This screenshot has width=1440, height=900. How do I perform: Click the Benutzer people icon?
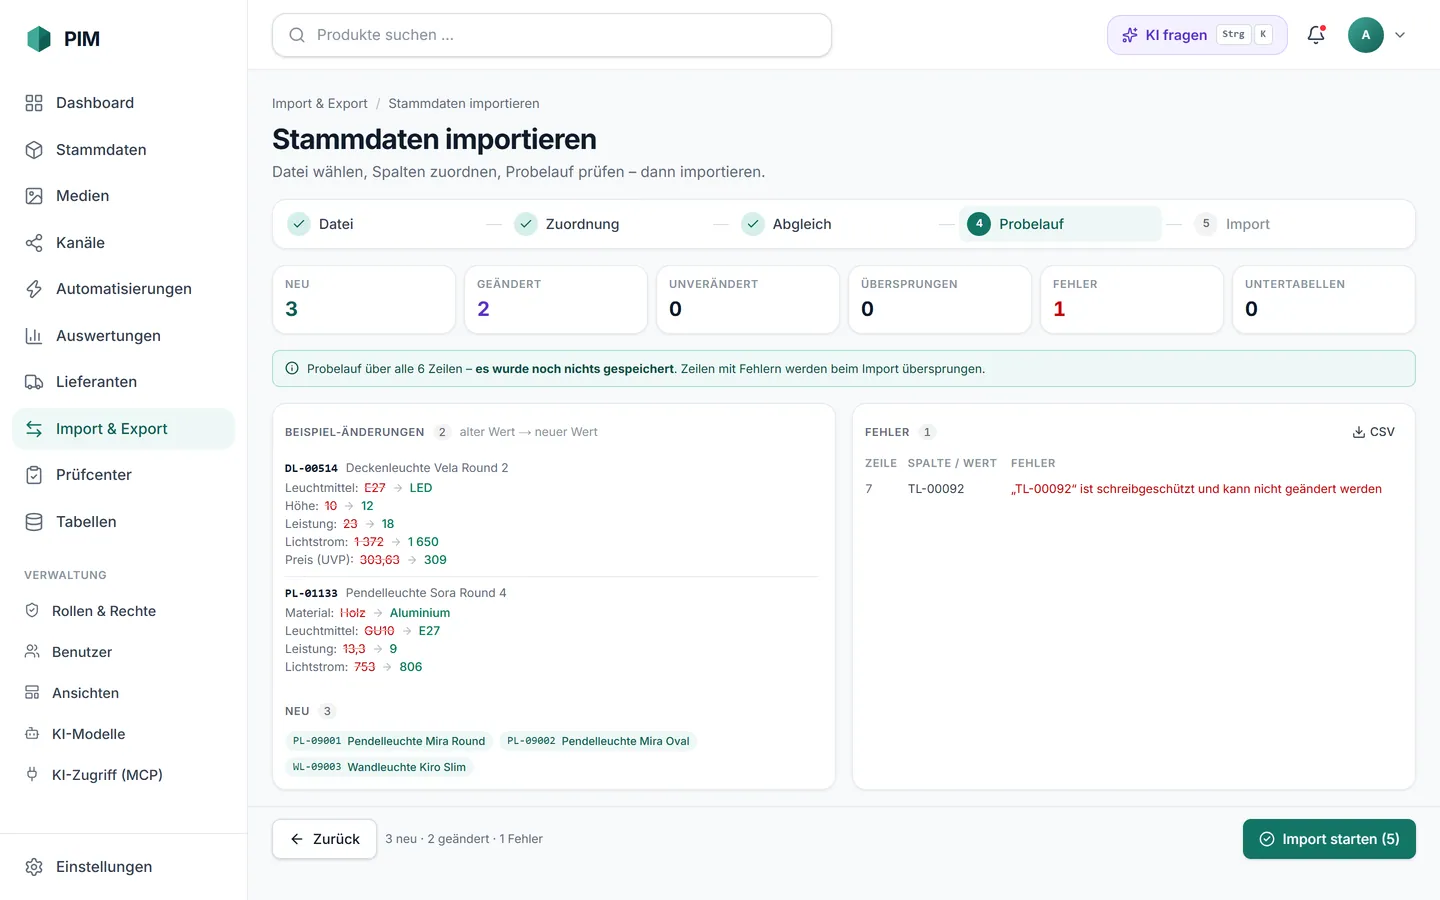(32, 652)
